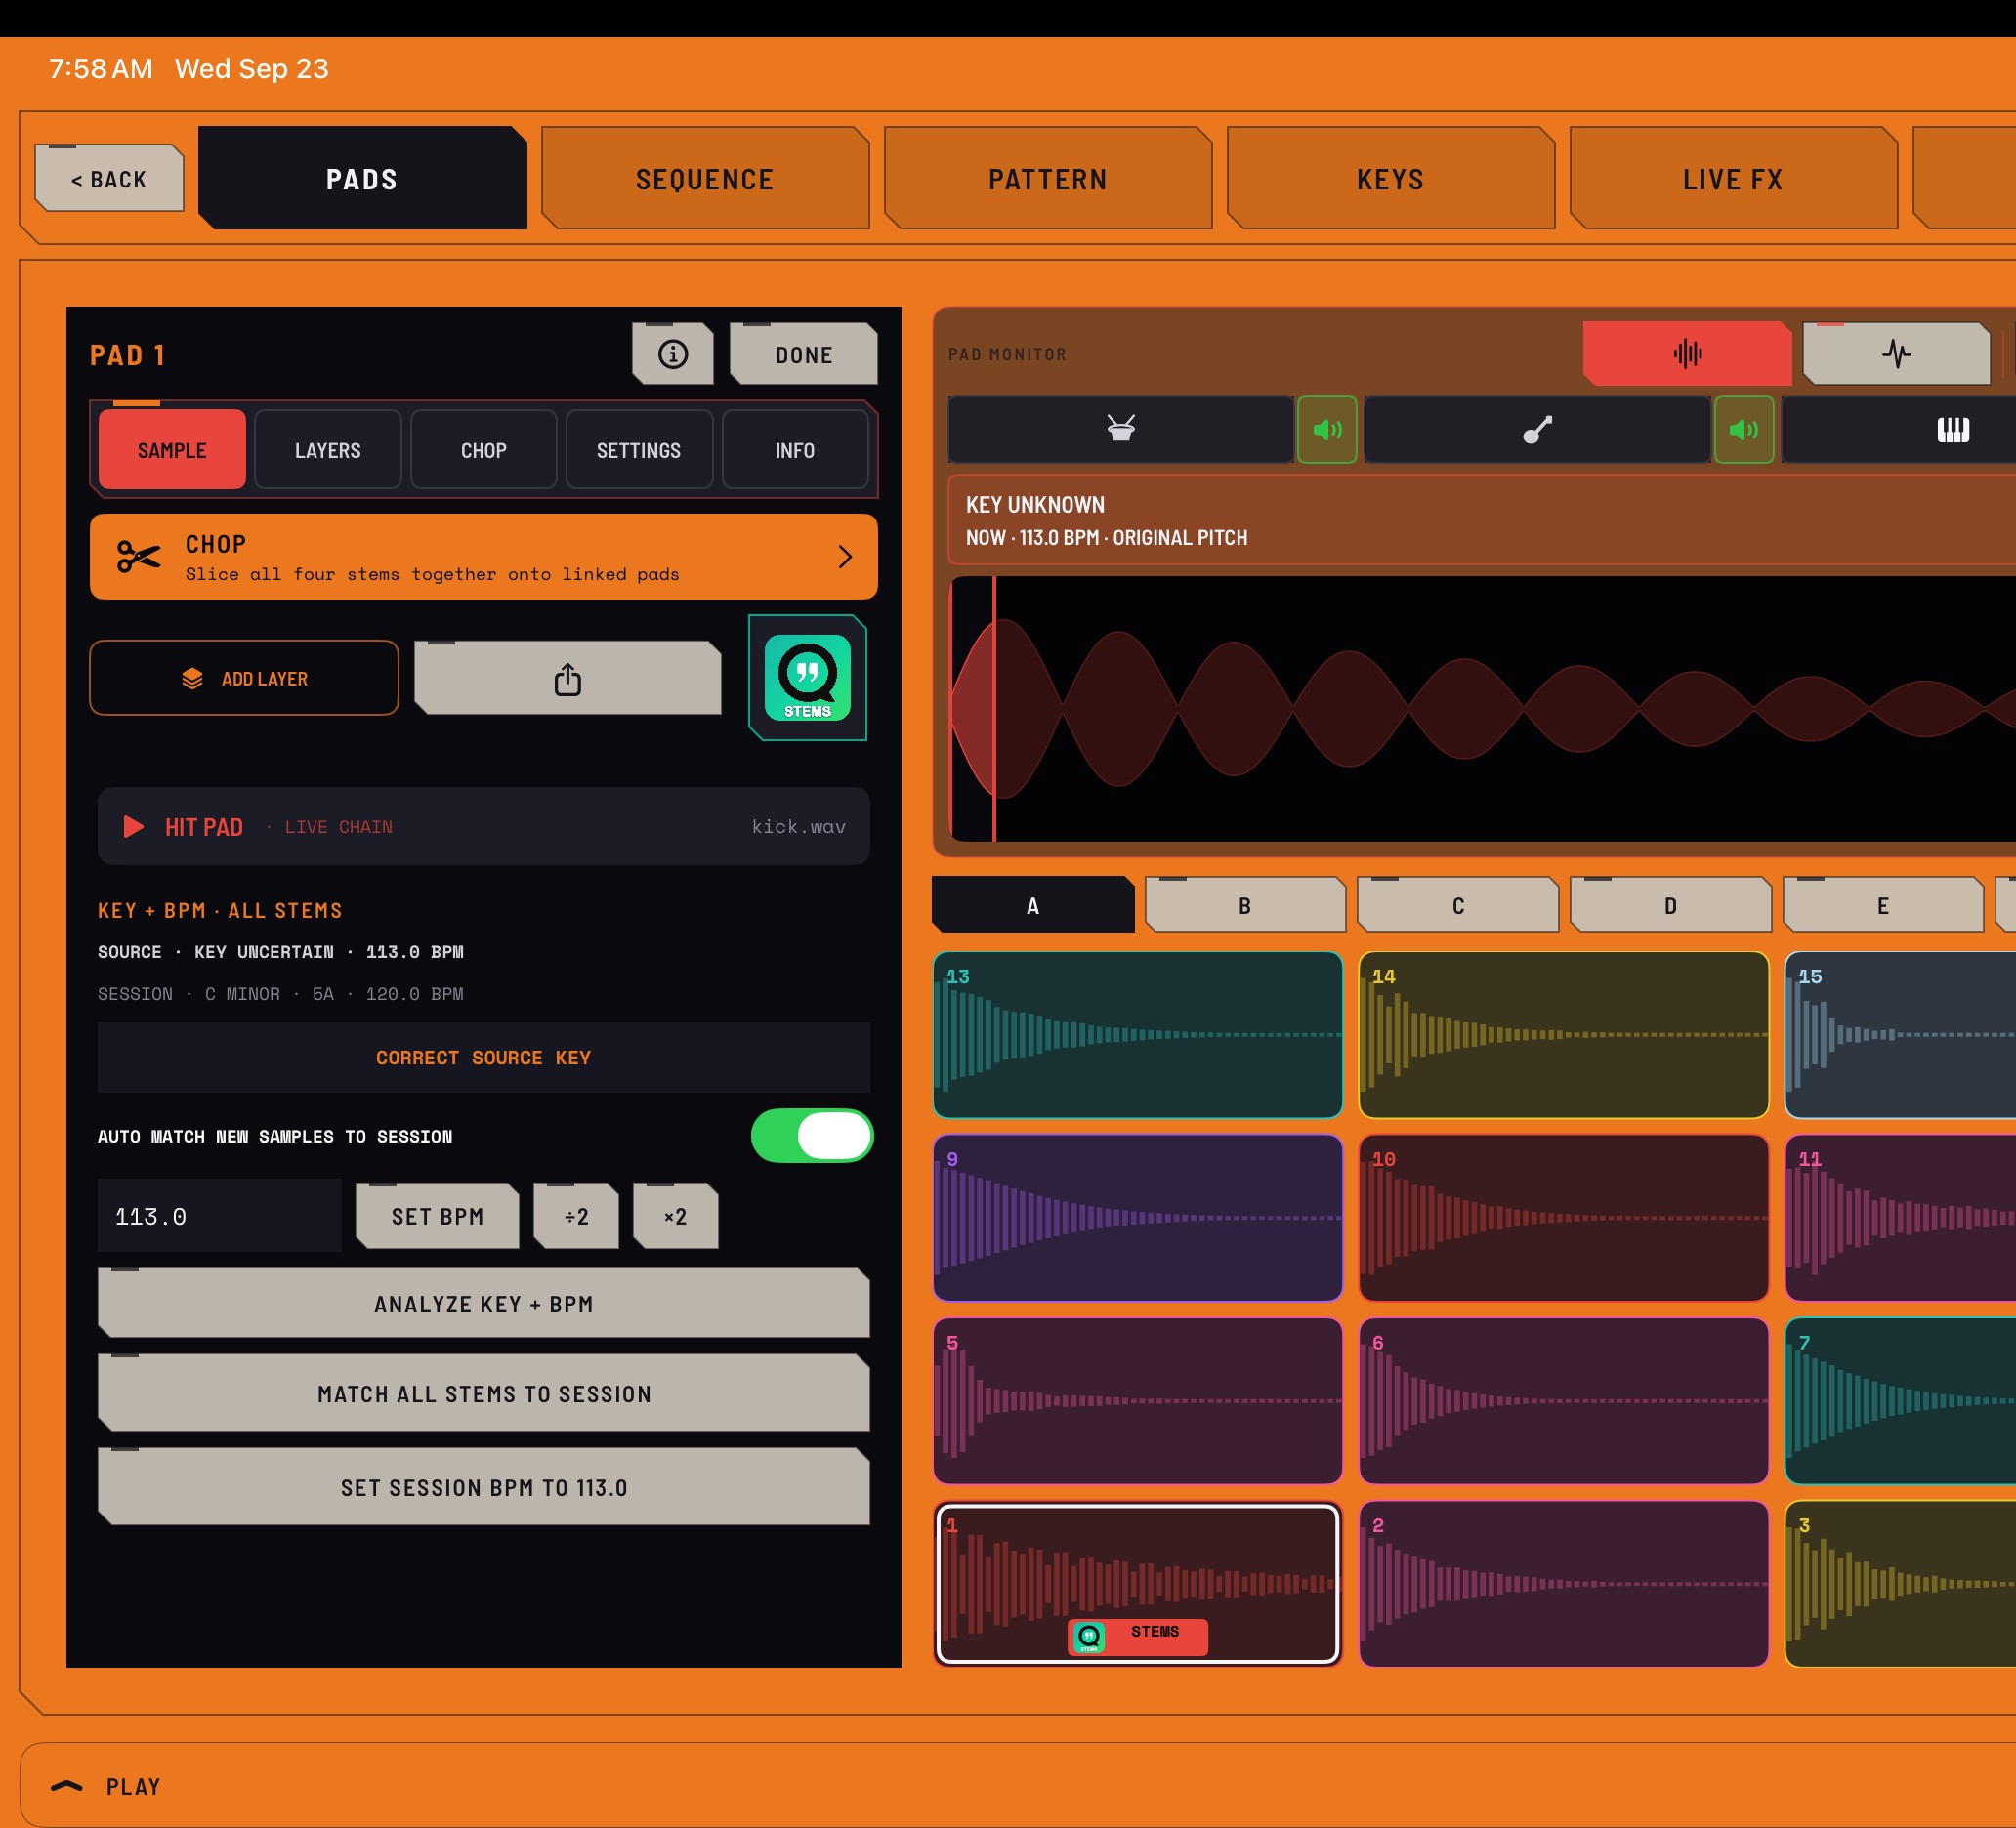Switch to the Sequence tab
This screenshot has height=1828, width=2016.
[x=705, y=178]
